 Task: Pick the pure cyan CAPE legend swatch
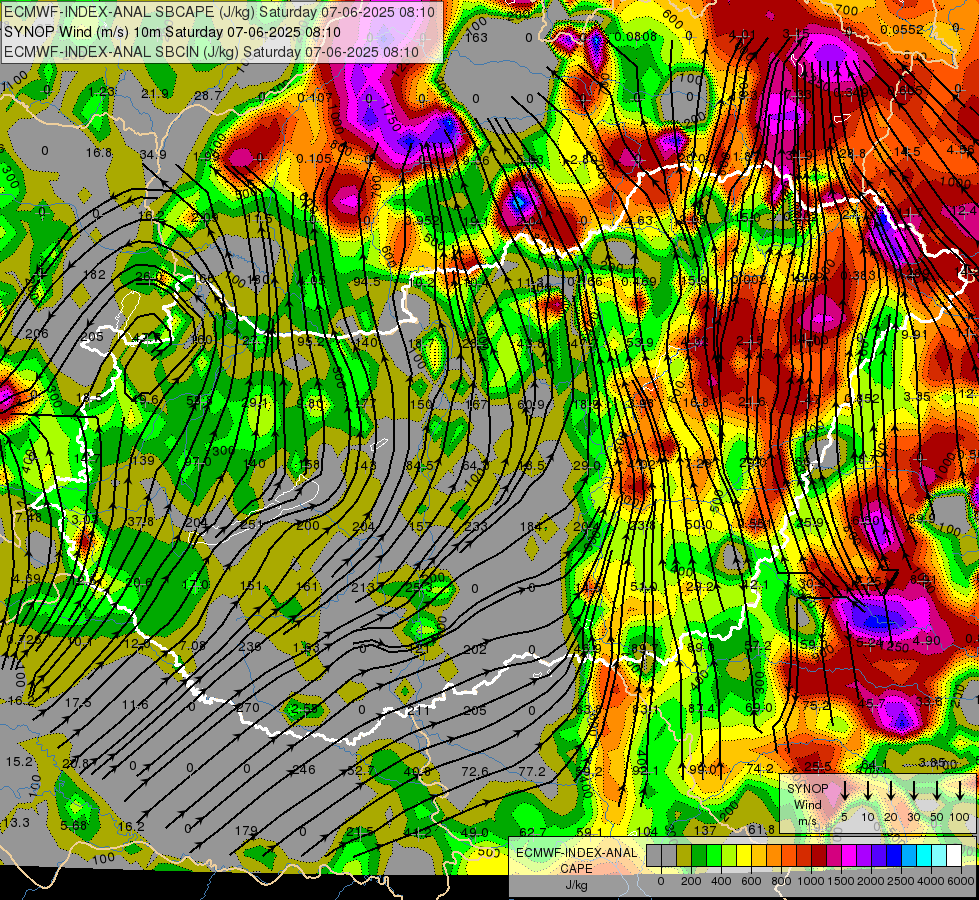point(924,856)
